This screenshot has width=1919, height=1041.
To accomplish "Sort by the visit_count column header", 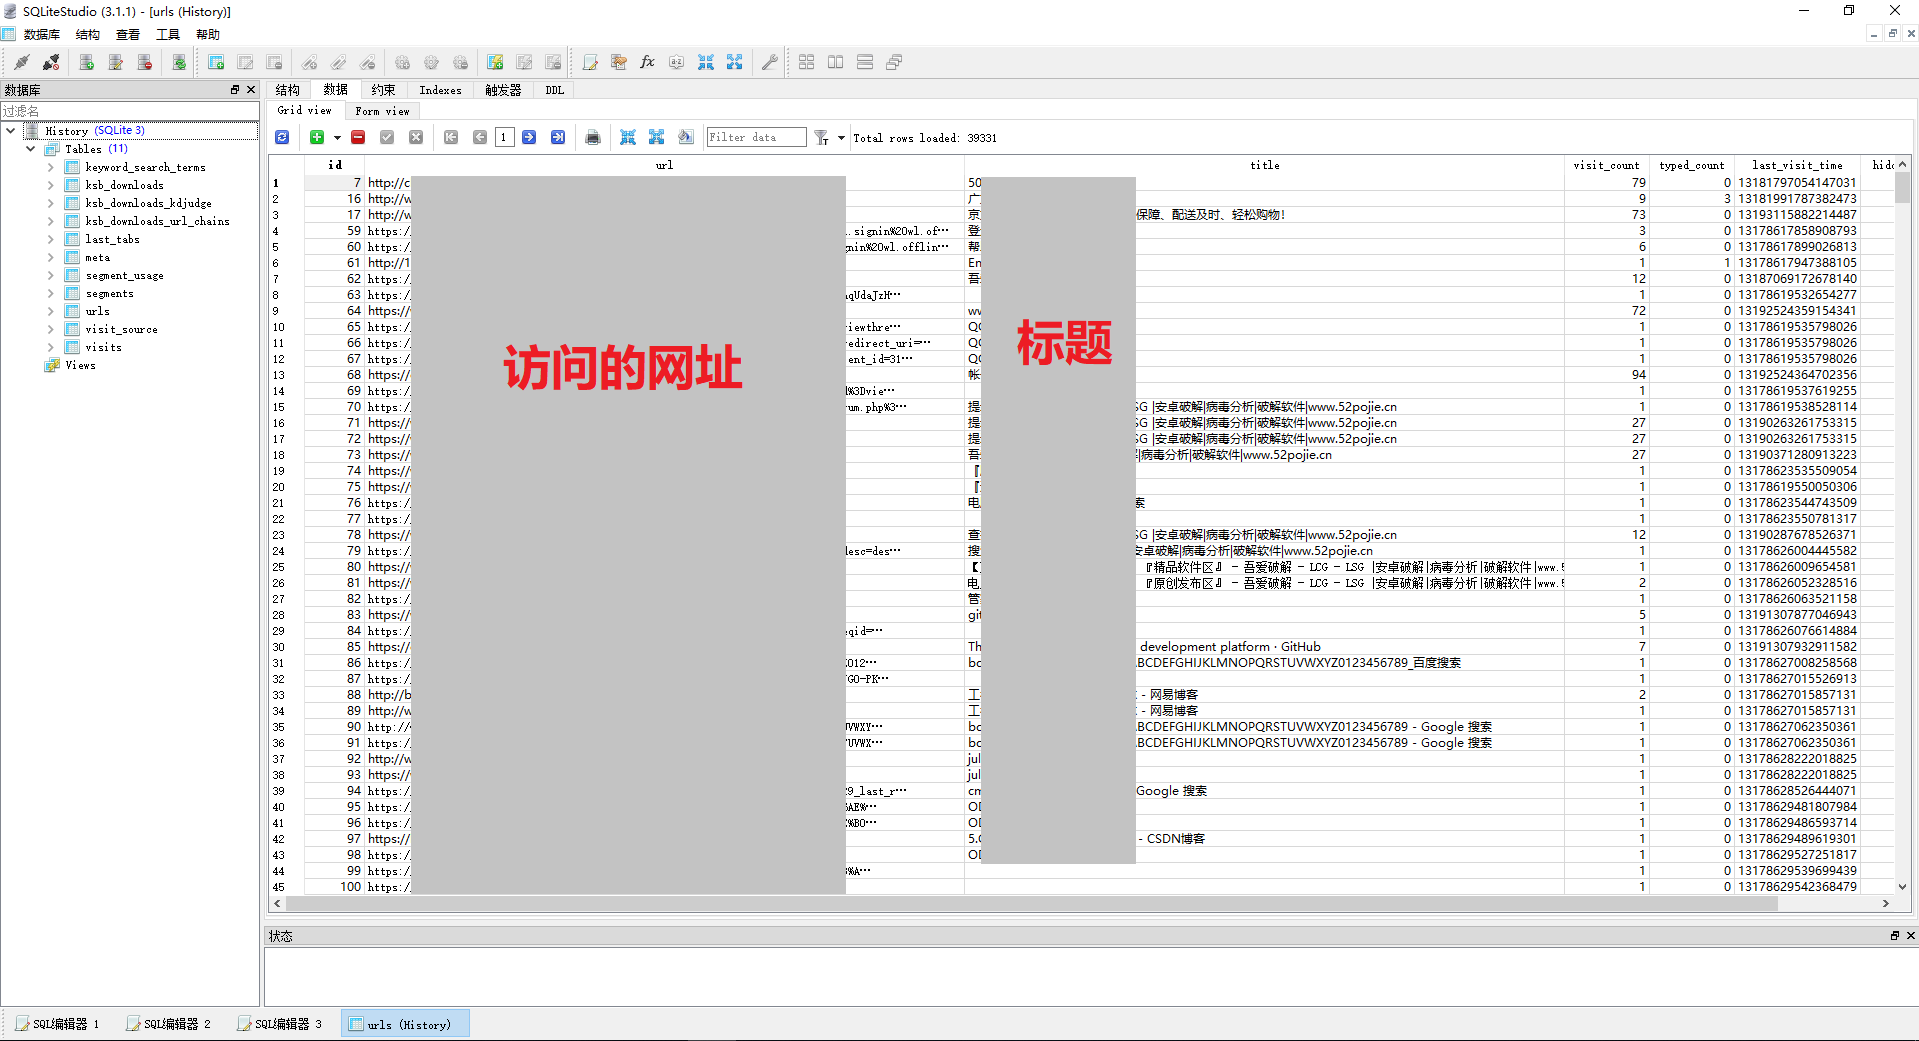I will pos(1606,165).
